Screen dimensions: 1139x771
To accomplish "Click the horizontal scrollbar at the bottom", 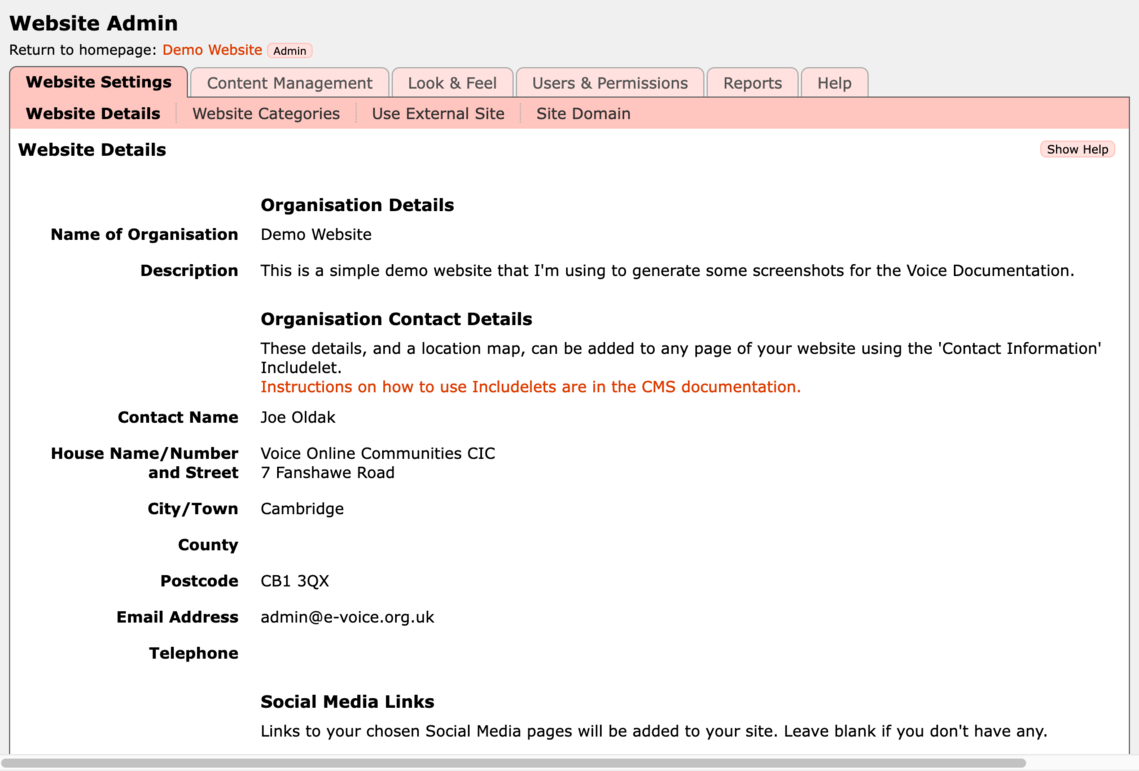I will point(513,763).
